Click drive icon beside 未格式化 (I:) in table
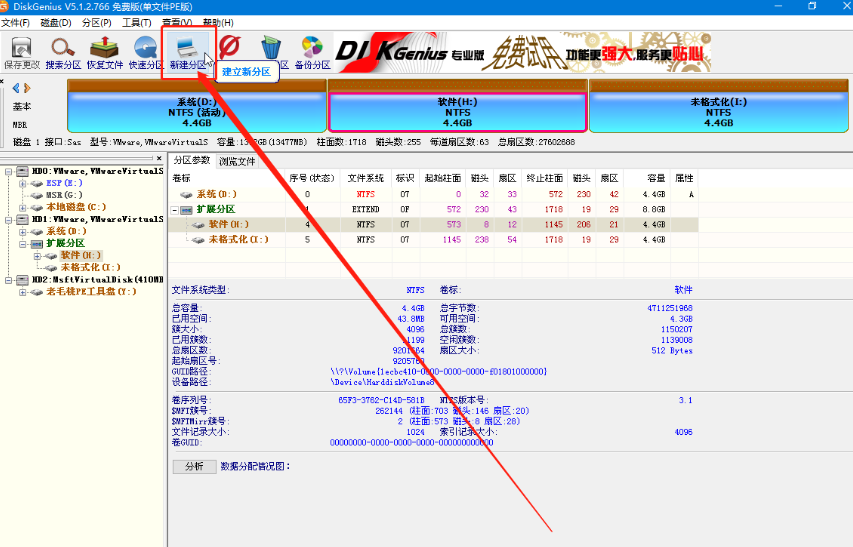 click(198, 240)
